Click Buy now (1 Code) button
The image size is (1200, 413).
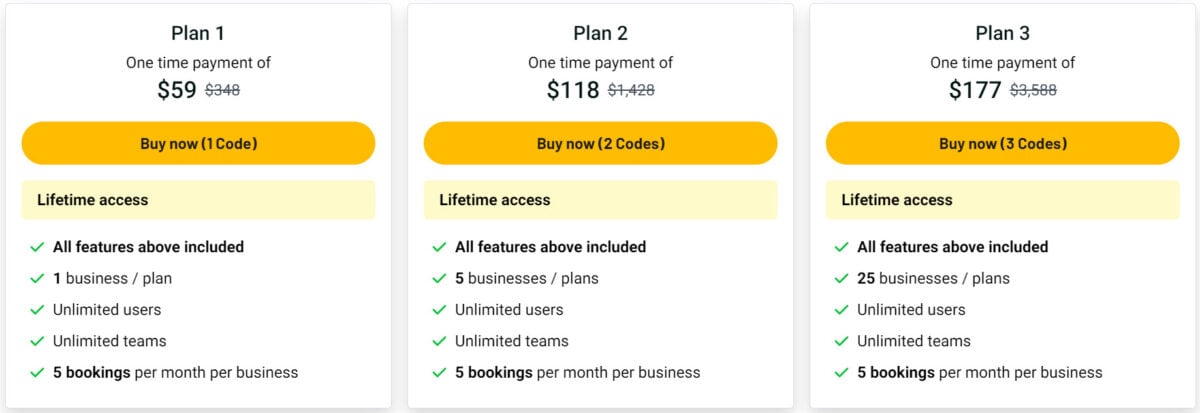tap(198, 143)
